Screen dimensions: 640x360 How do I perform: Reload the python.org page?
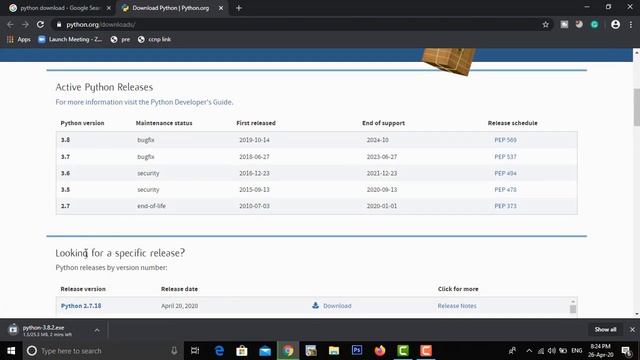40,24
